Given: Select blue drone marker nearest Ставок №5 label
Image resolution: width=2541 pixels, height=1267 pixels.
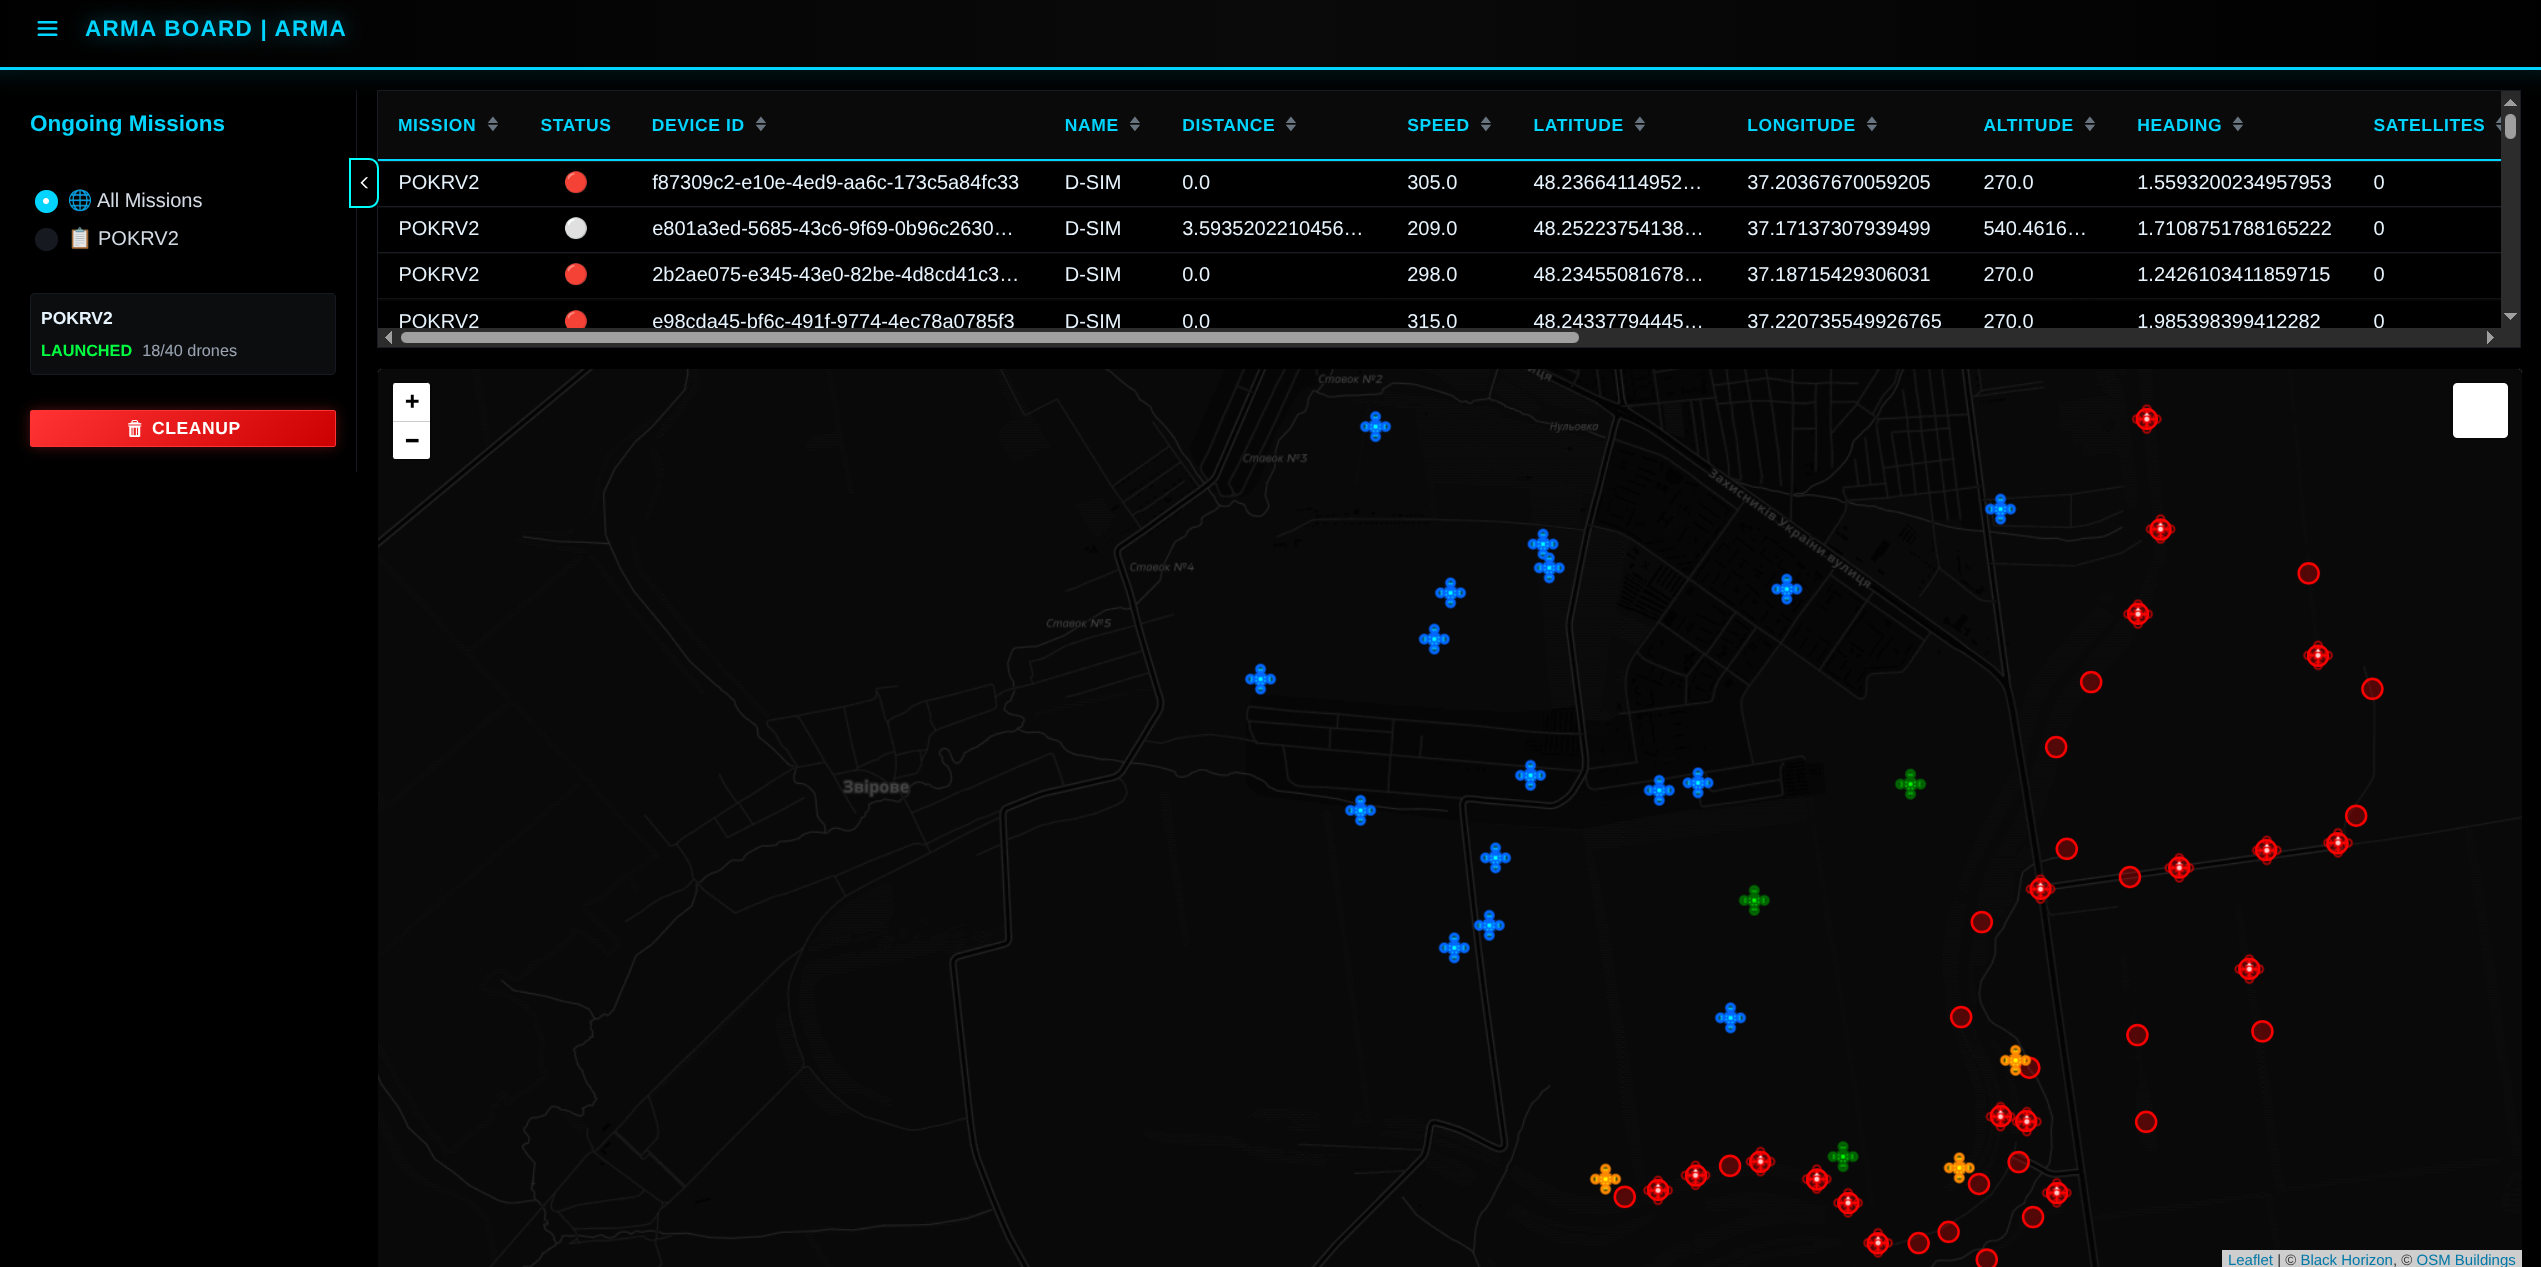Looking at the screenshot, I should point(1260,679).
